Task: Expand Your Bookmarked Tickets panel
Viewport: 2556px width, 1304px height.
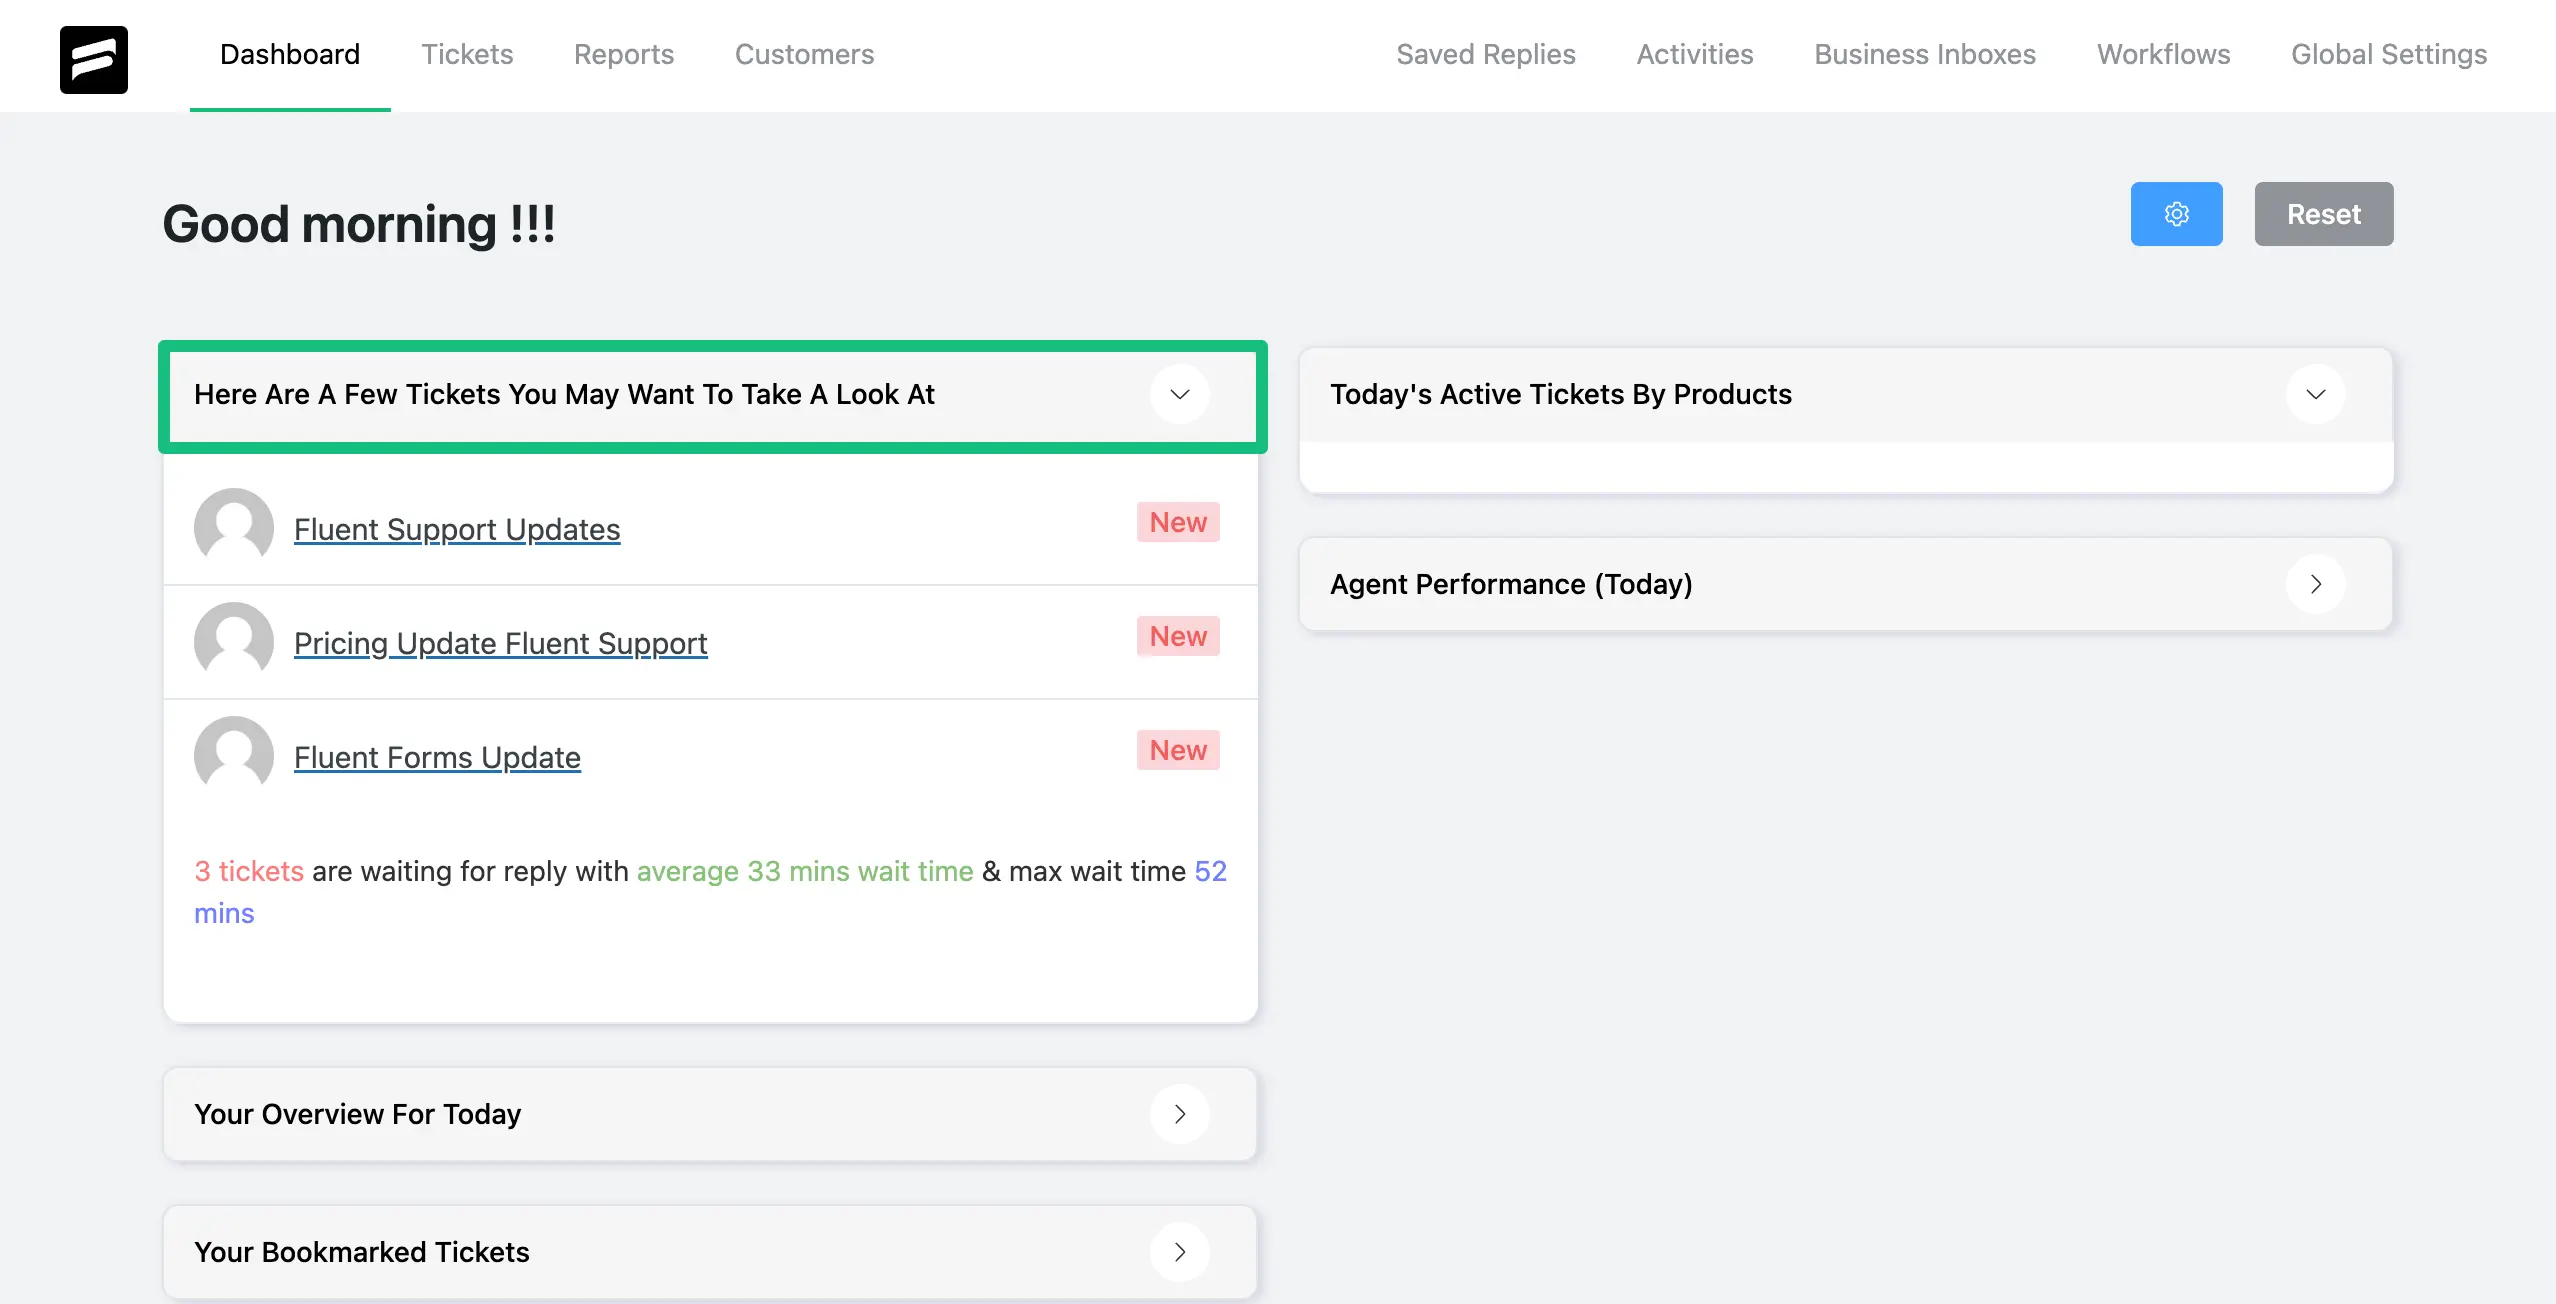Action: click(1180, 1252)
